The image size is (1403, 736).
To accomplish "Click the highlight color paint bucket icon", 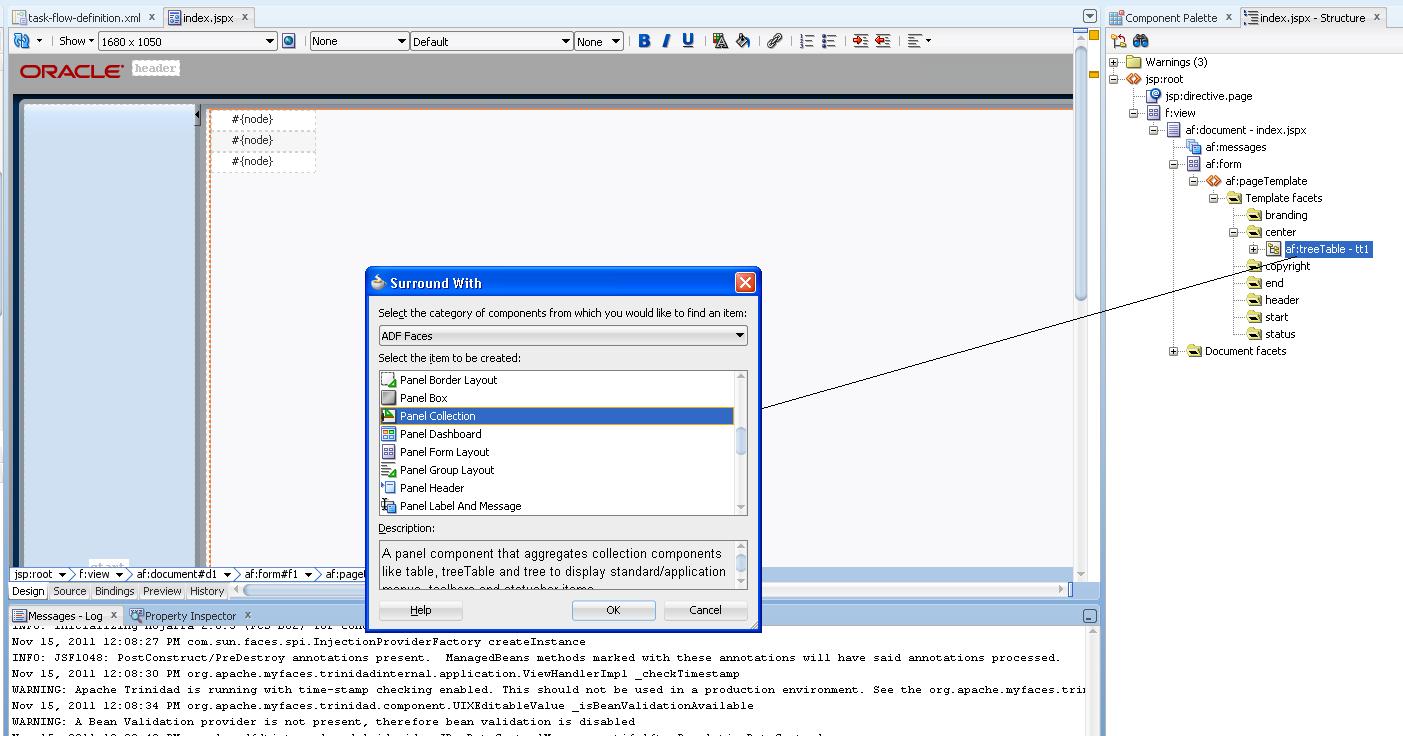I will click(742, 41).
